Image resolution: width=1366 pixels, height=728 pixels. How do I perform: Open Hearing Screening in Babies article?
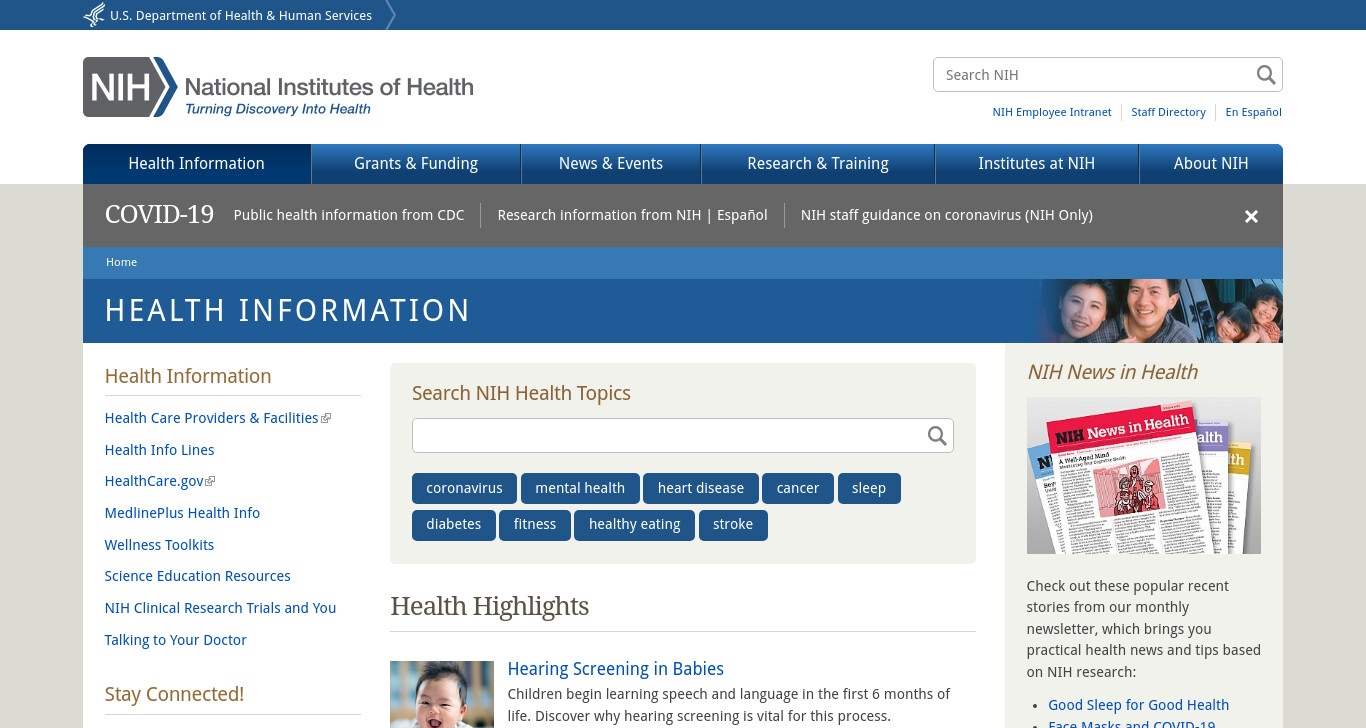click(x=615, y=669)
